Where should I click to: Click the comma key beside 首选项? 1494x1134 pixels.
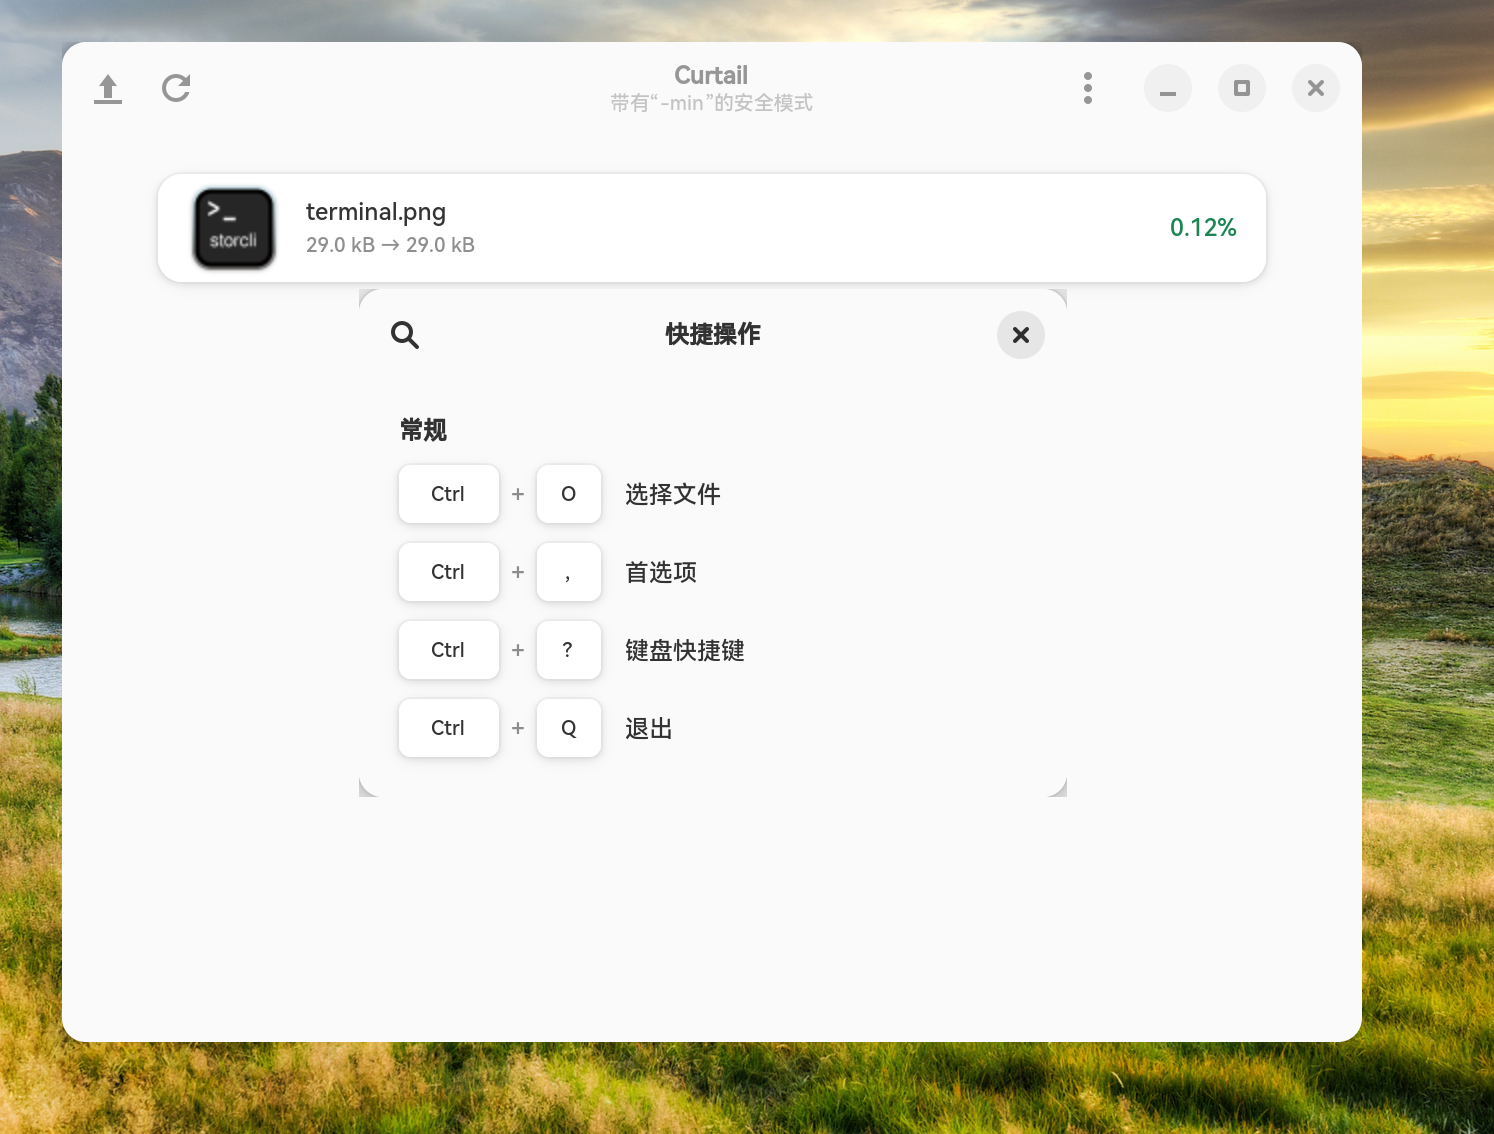click(568, 572)
